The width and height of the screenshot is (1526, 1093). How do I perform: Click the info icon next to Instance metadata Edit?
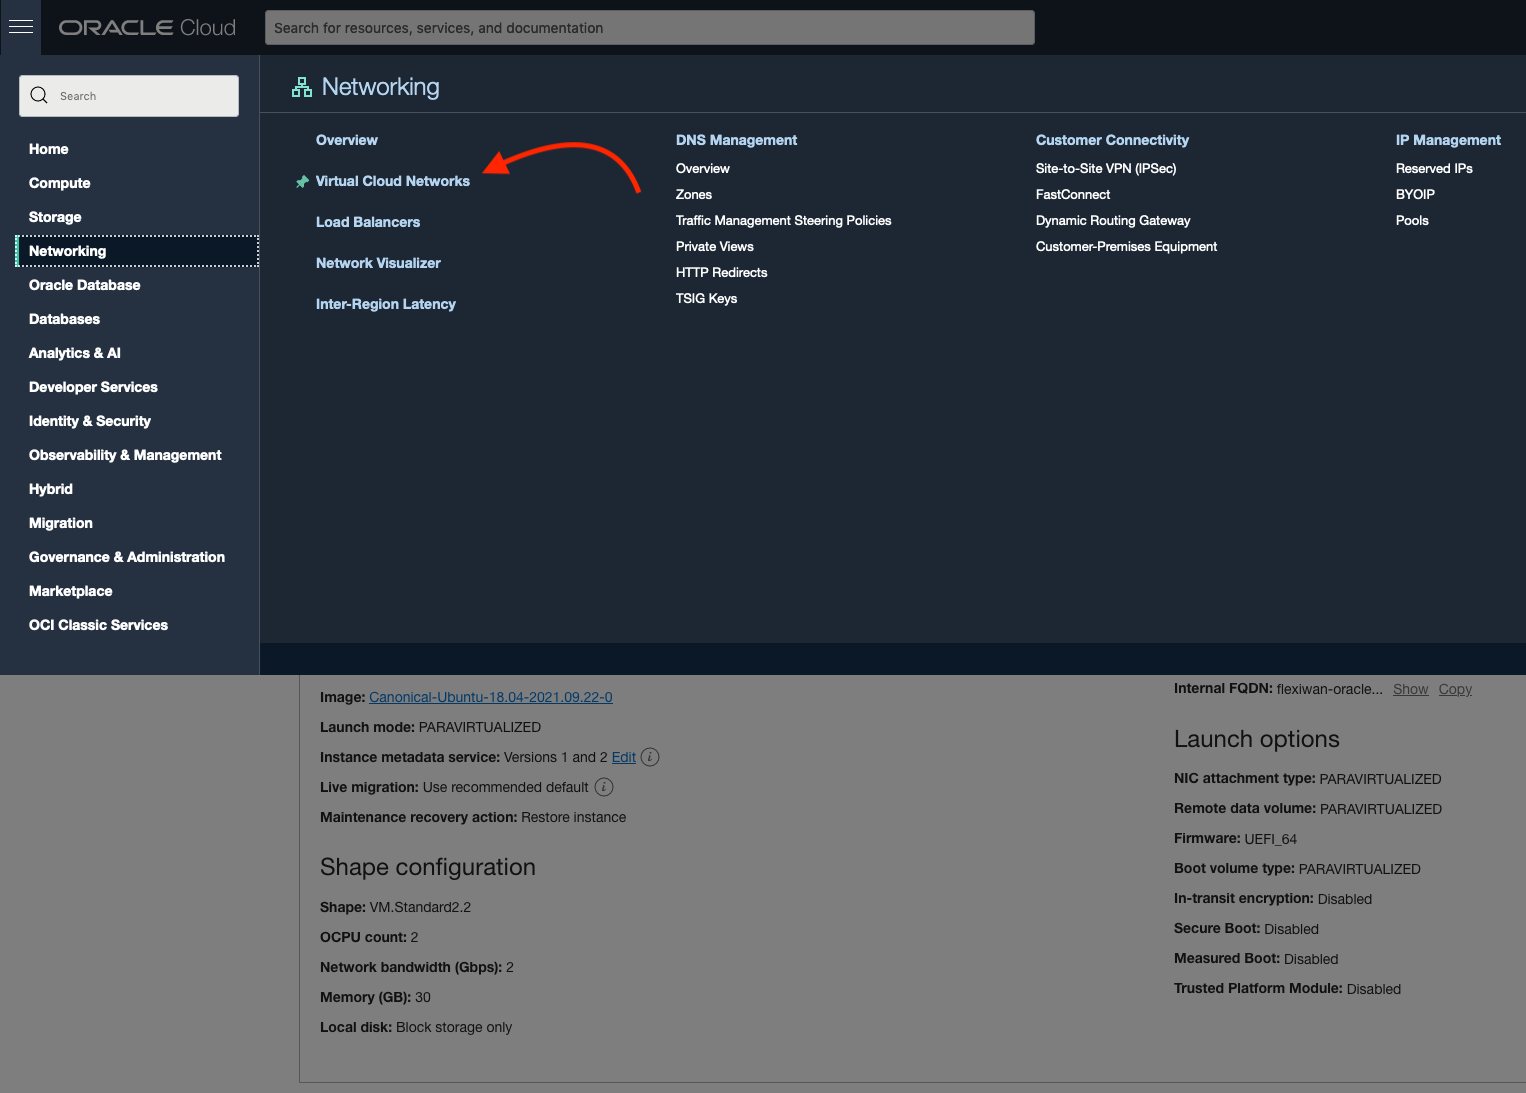650,757
